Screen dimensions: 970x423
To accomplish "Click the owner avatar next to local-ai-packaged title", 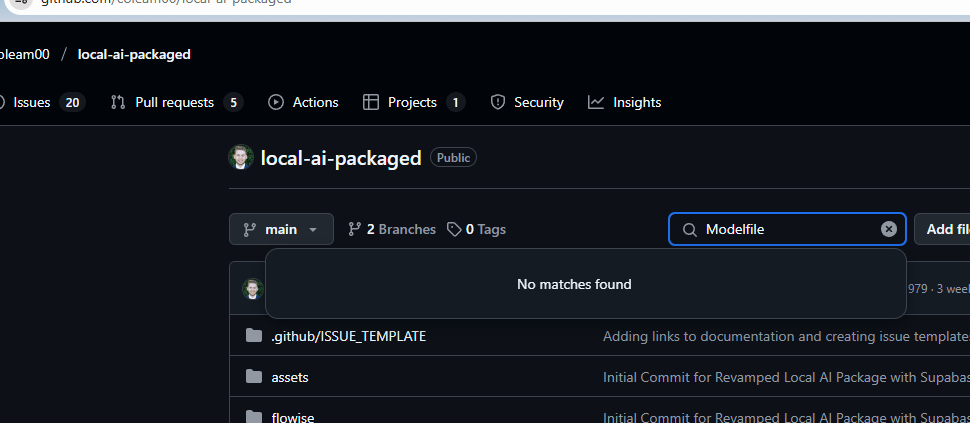I will 241,158.
